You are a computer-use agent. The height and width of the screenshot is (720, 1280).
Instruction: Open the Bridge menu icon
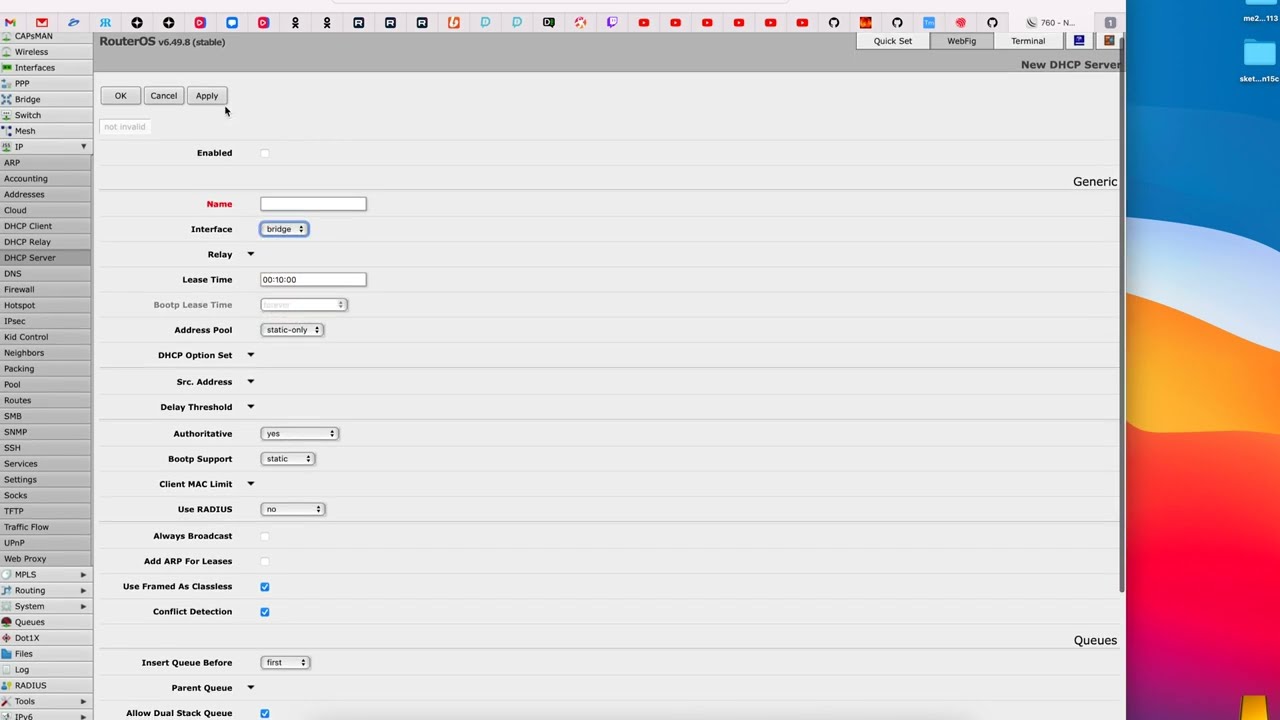(x=7, y=100)
